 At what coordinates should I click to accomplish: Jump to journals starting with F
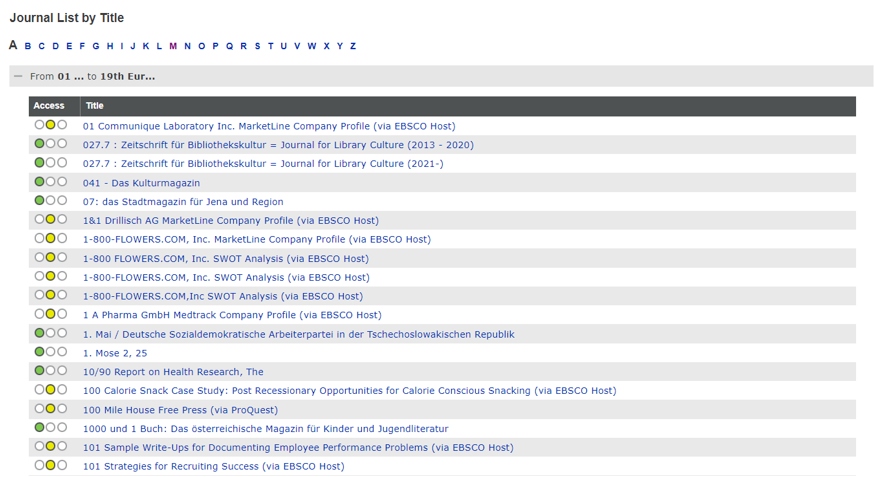(82, 46)
